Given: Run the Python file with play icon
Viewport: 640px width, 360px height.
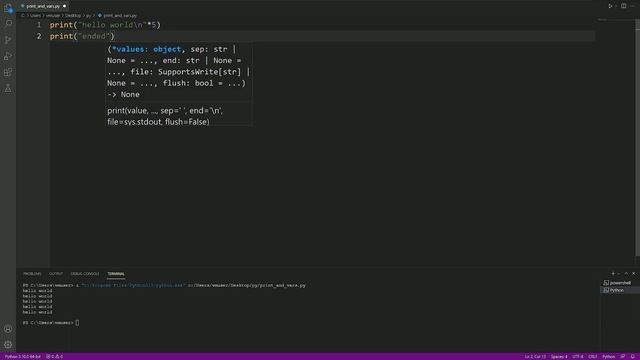Looking at the screenshot, I should coord(610,6).
